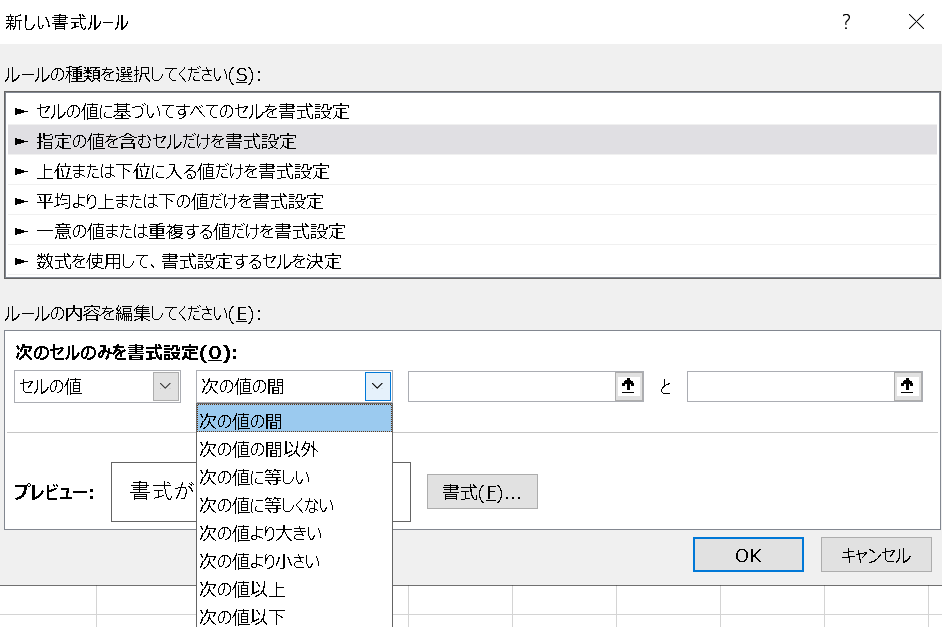Pick 次の値に等しくない from dropdown list

294,505
